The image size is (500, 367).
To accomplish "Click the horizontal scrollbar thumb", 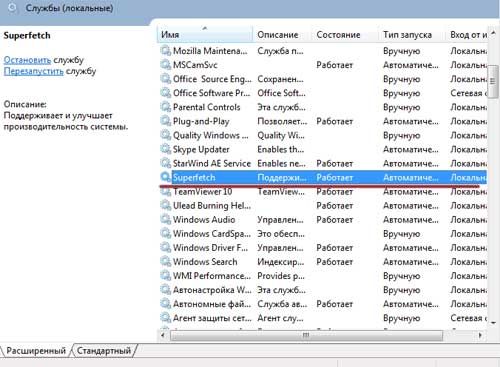I will pyautogui.click(x=306, y=335).
